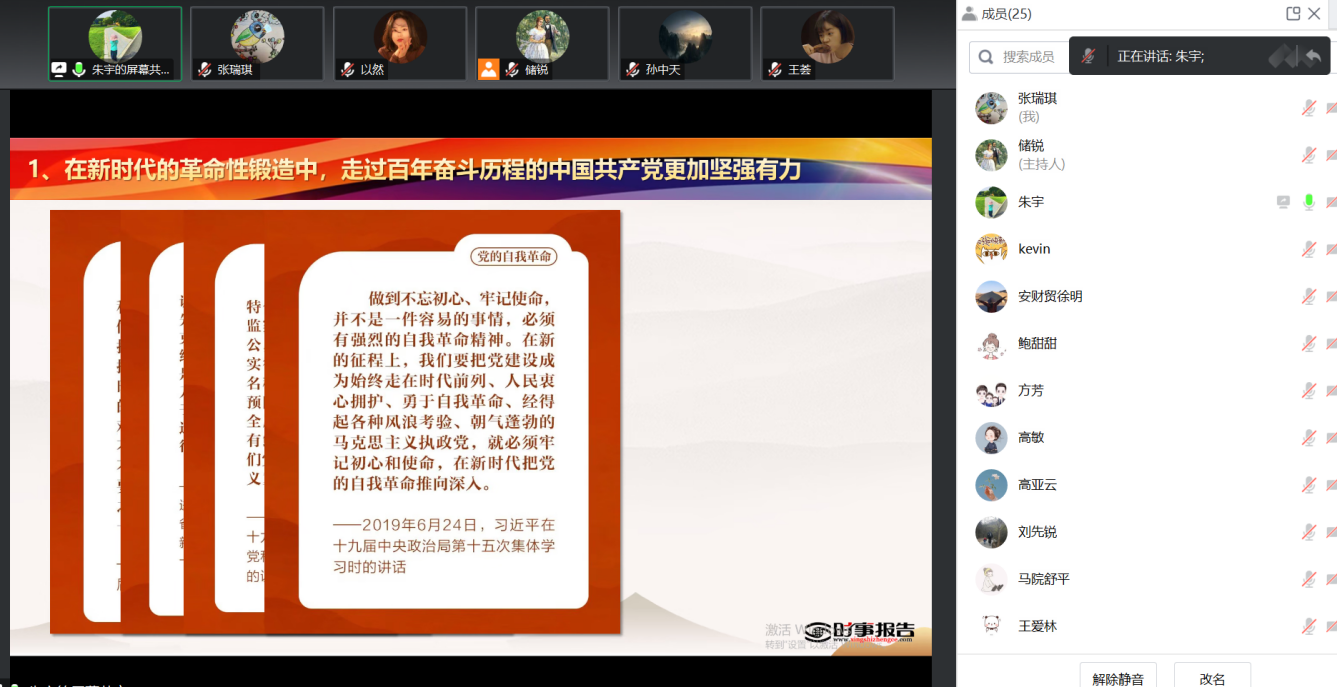This screenshot has width=1337, height=687.
Task: Click the 改名 button
Action: (x=1212, y=677)
